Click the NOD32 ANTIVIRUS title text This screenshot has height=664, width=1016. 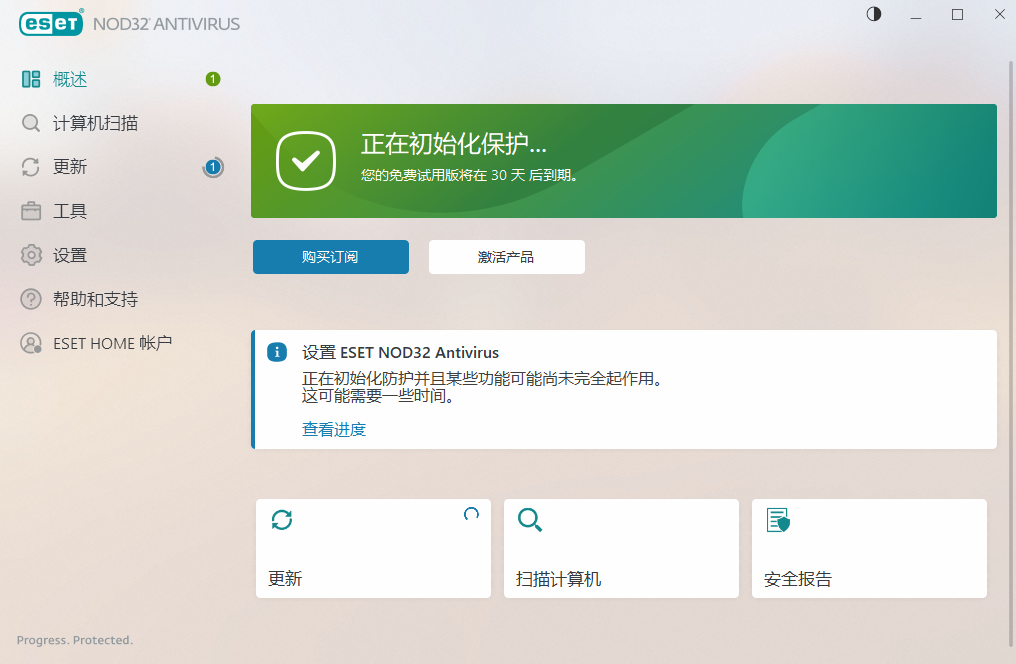click(x=167, y=24)
